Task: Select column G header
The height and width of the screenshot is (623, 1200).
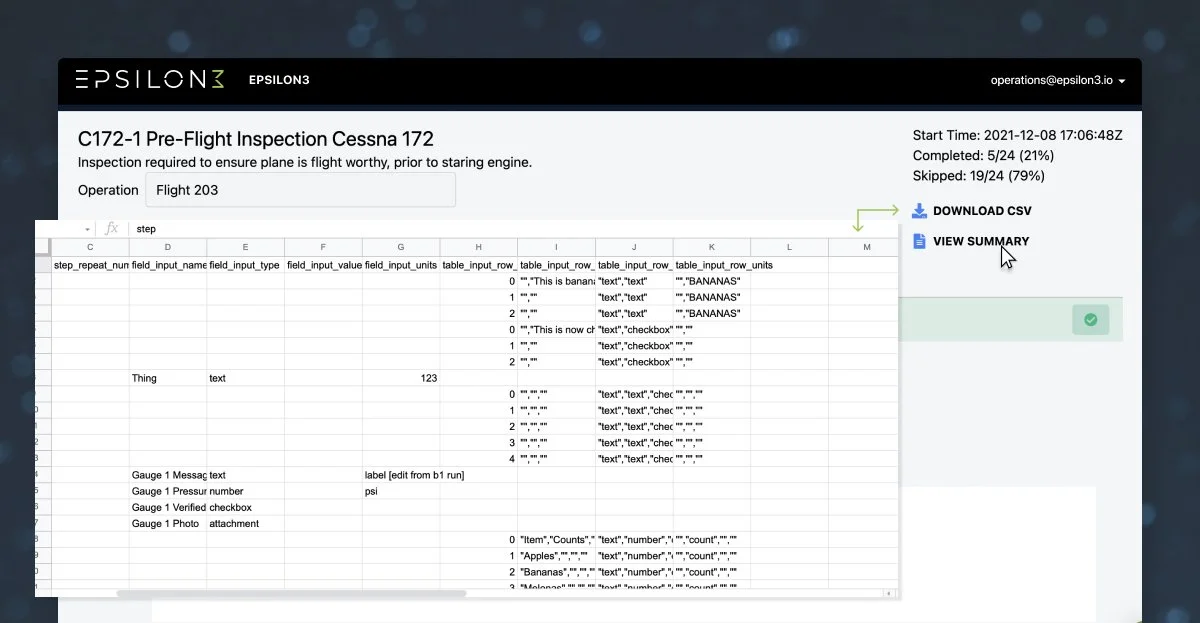Action: click(x=402, y=247)
